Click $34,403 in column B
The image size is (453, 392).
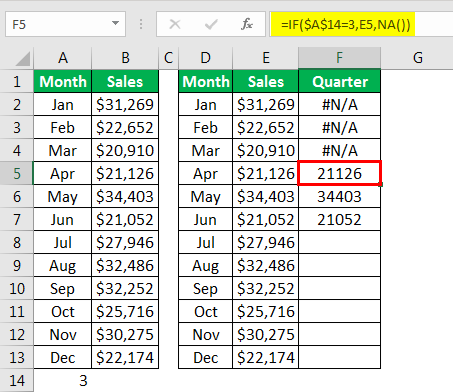point(125,196)
